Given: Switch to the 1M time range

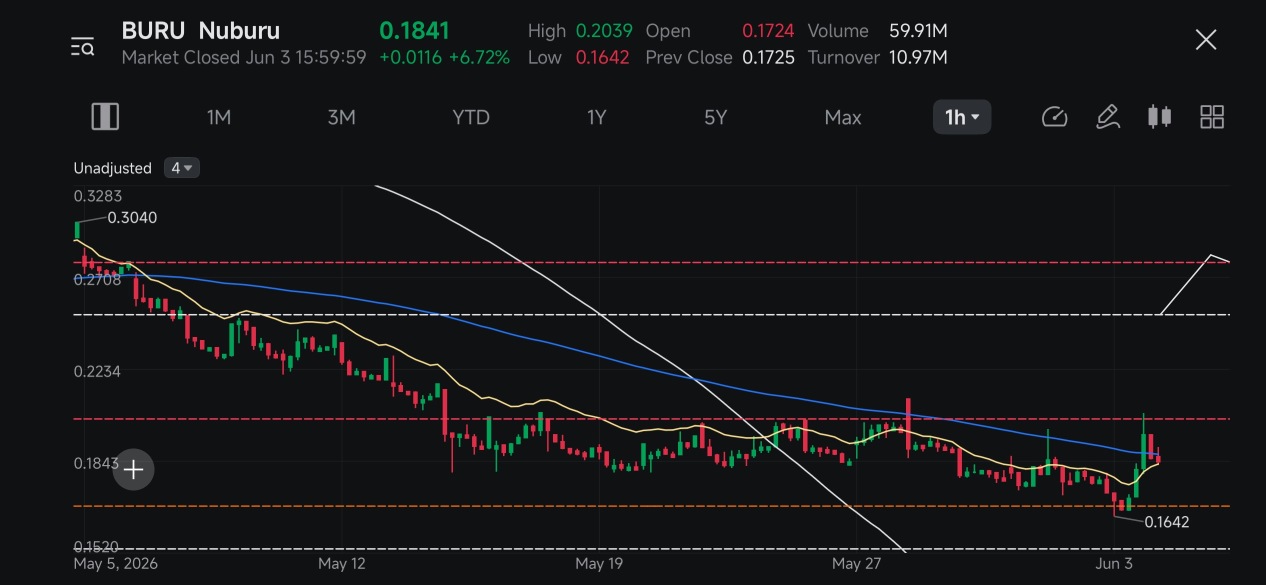Looking at the screenshot, I should tap(219, 117).
